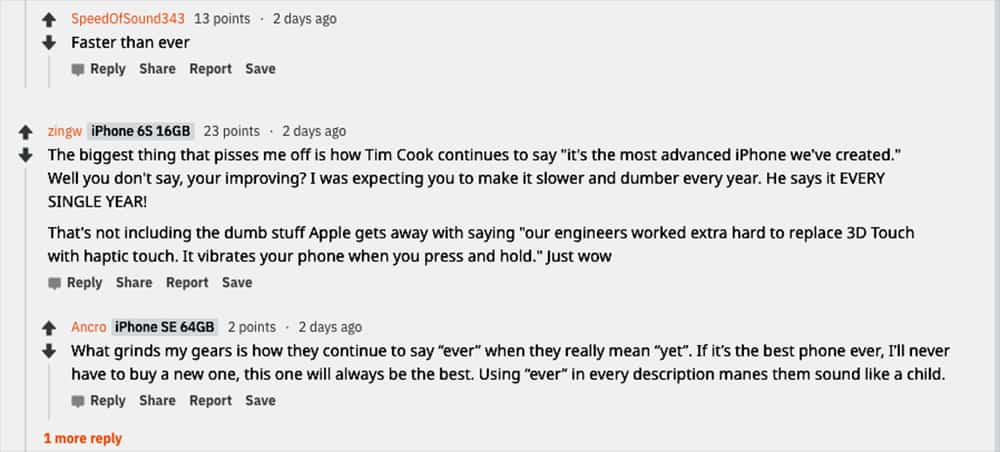The width and height of the screenshot is (1000, 452).
Task: Downvote the 'Faster than ever' comment
Action: click(x=49, y=43)
